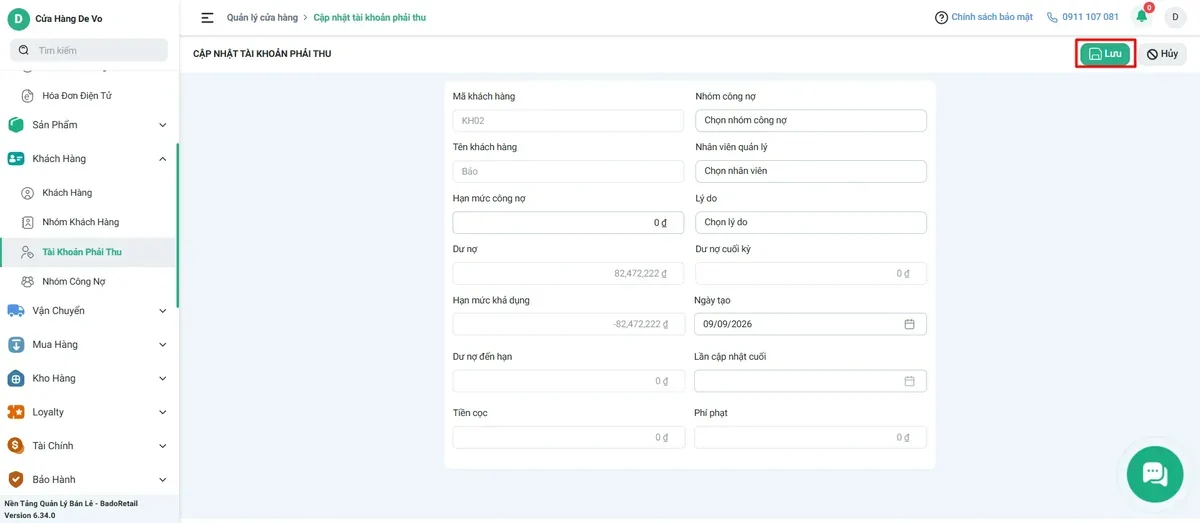Click the Hạn mức công nợ input

[568, 222]
